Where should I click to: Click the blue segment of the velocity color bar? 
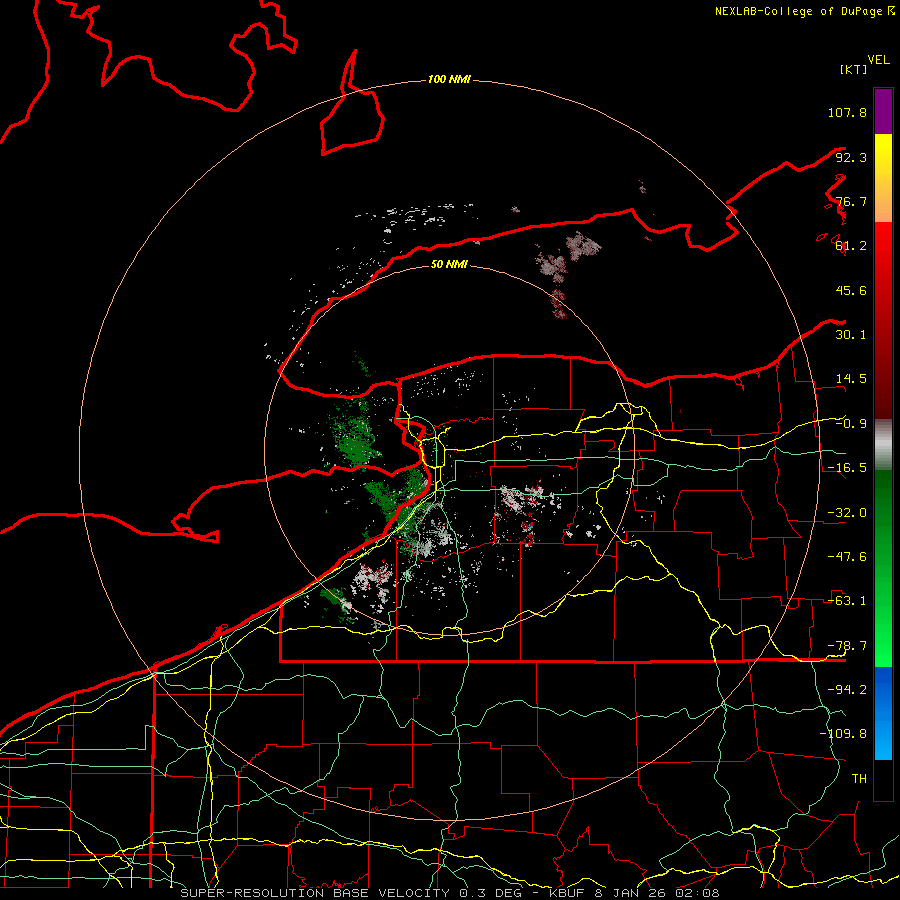[883, 713]
